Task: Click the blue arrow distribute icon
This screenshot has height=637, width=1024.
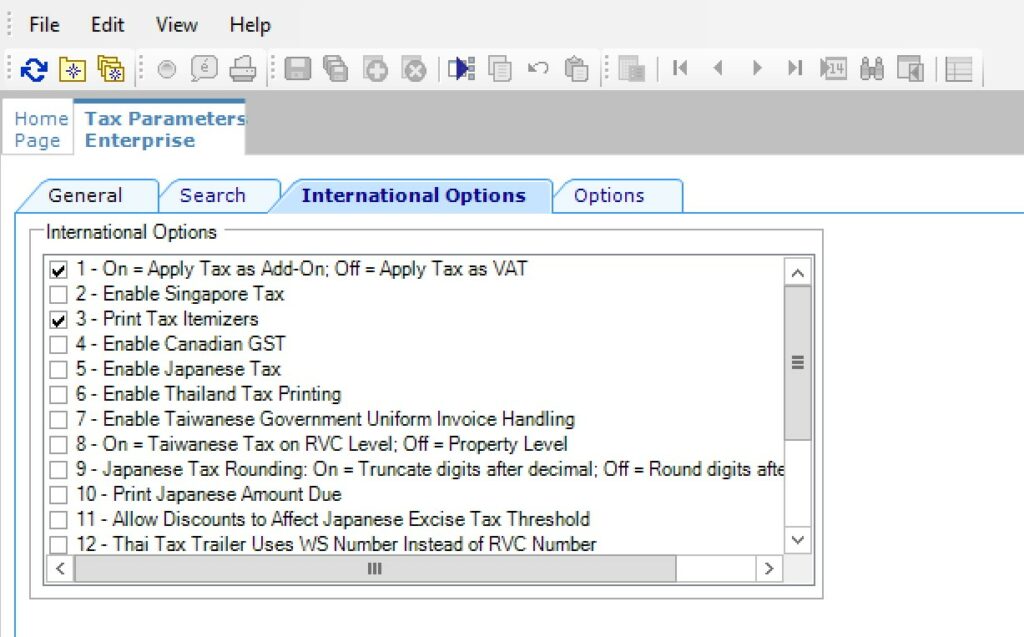Action: click(x=462, y=69)
